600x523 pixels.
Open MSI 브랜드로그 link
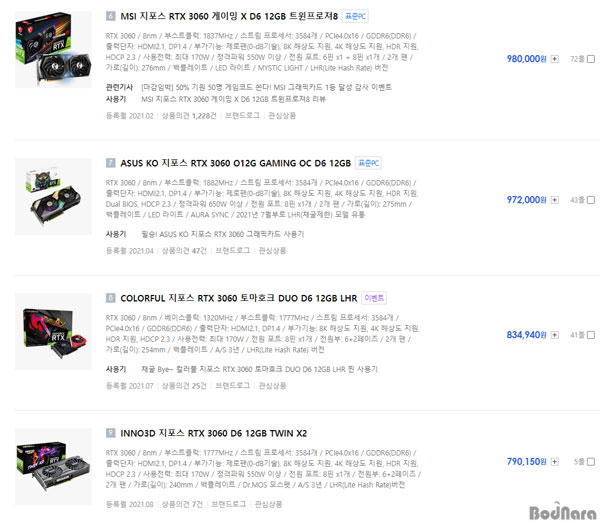coord(242,116)
